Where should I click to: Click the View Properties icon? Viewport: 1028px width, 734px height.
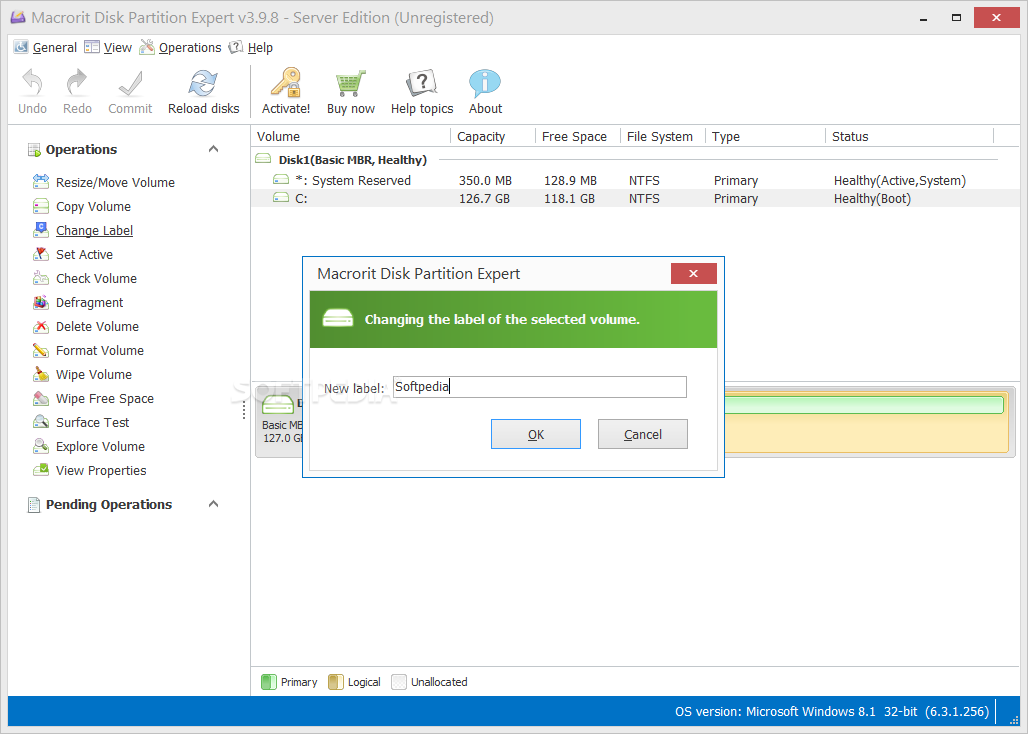[41, 471]
